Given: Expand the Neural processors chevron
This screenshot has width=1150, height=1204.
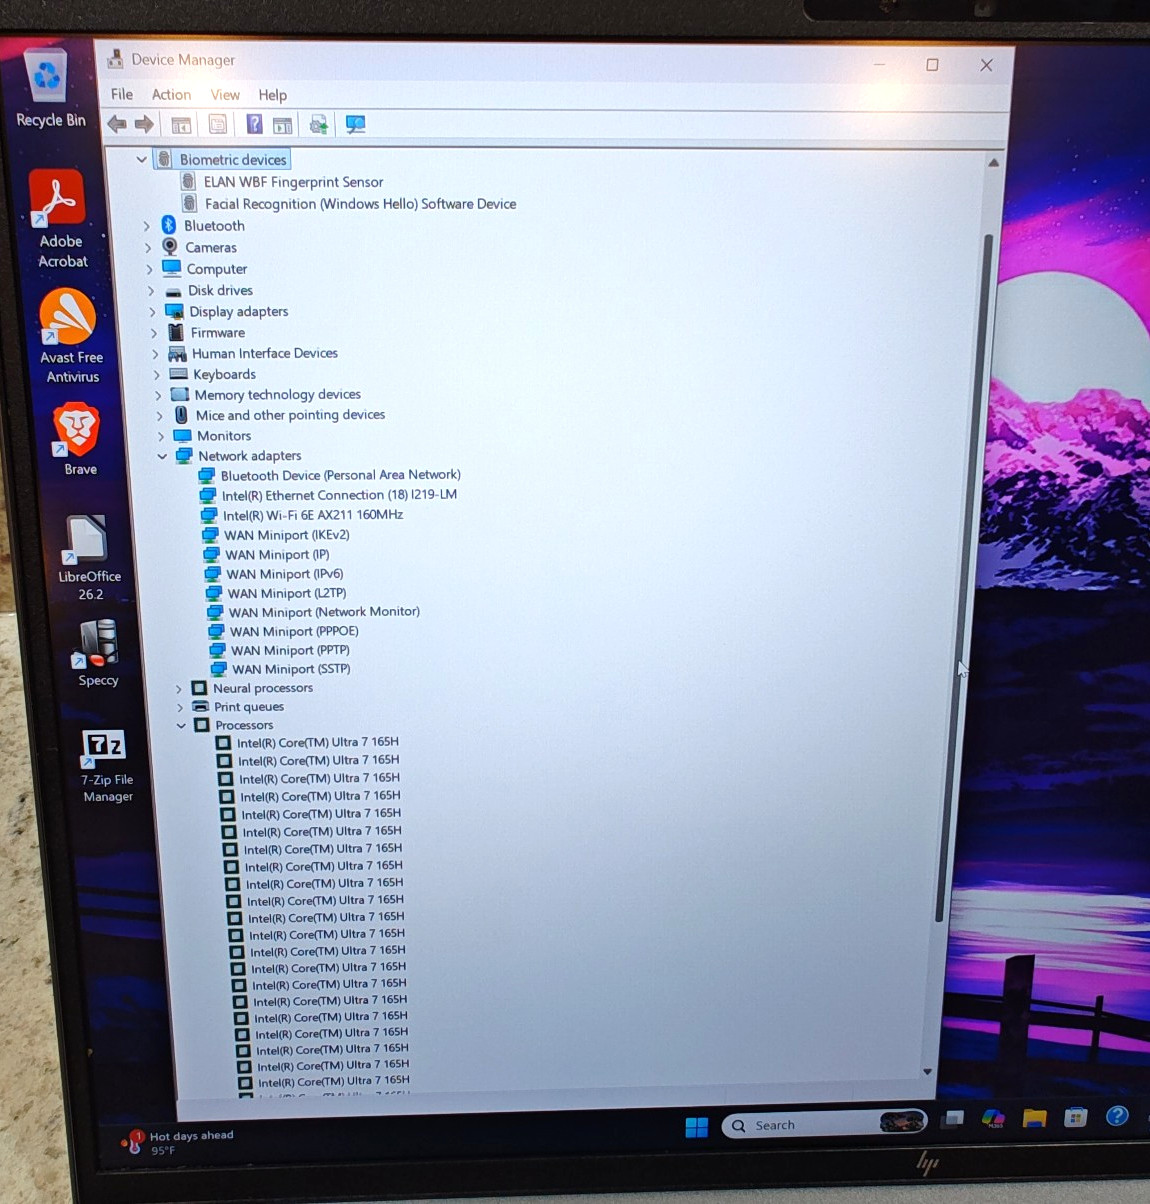Looking at the screenshot, I should point(178,689).
